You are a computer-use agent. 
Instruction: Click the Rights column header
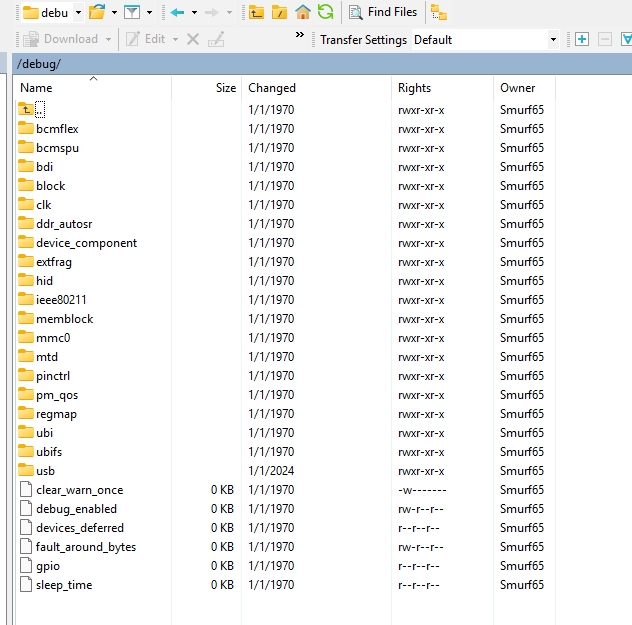(x=414, y=88)
